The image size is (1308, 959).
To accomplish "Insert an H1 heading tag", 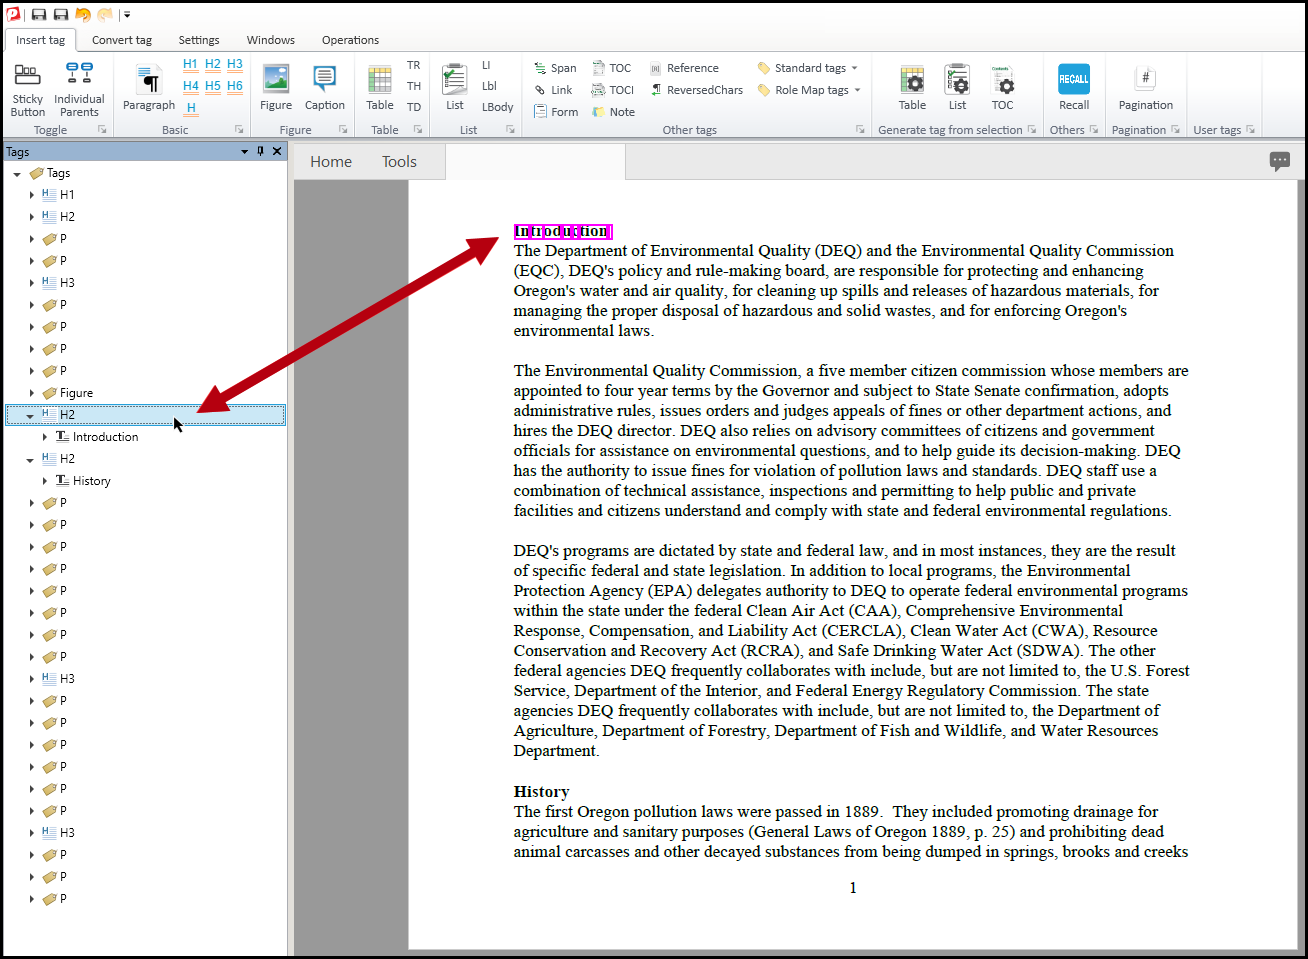I will [x=190, y=64].
